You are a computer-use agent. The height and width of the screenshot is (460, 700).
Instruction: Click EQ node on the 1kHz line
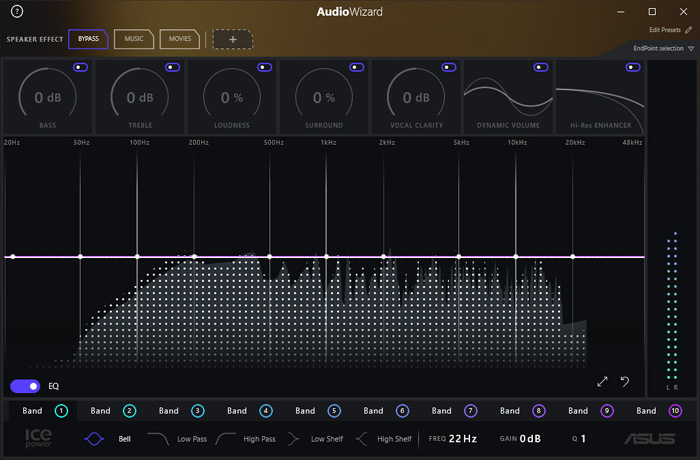(x=326, y=256)
